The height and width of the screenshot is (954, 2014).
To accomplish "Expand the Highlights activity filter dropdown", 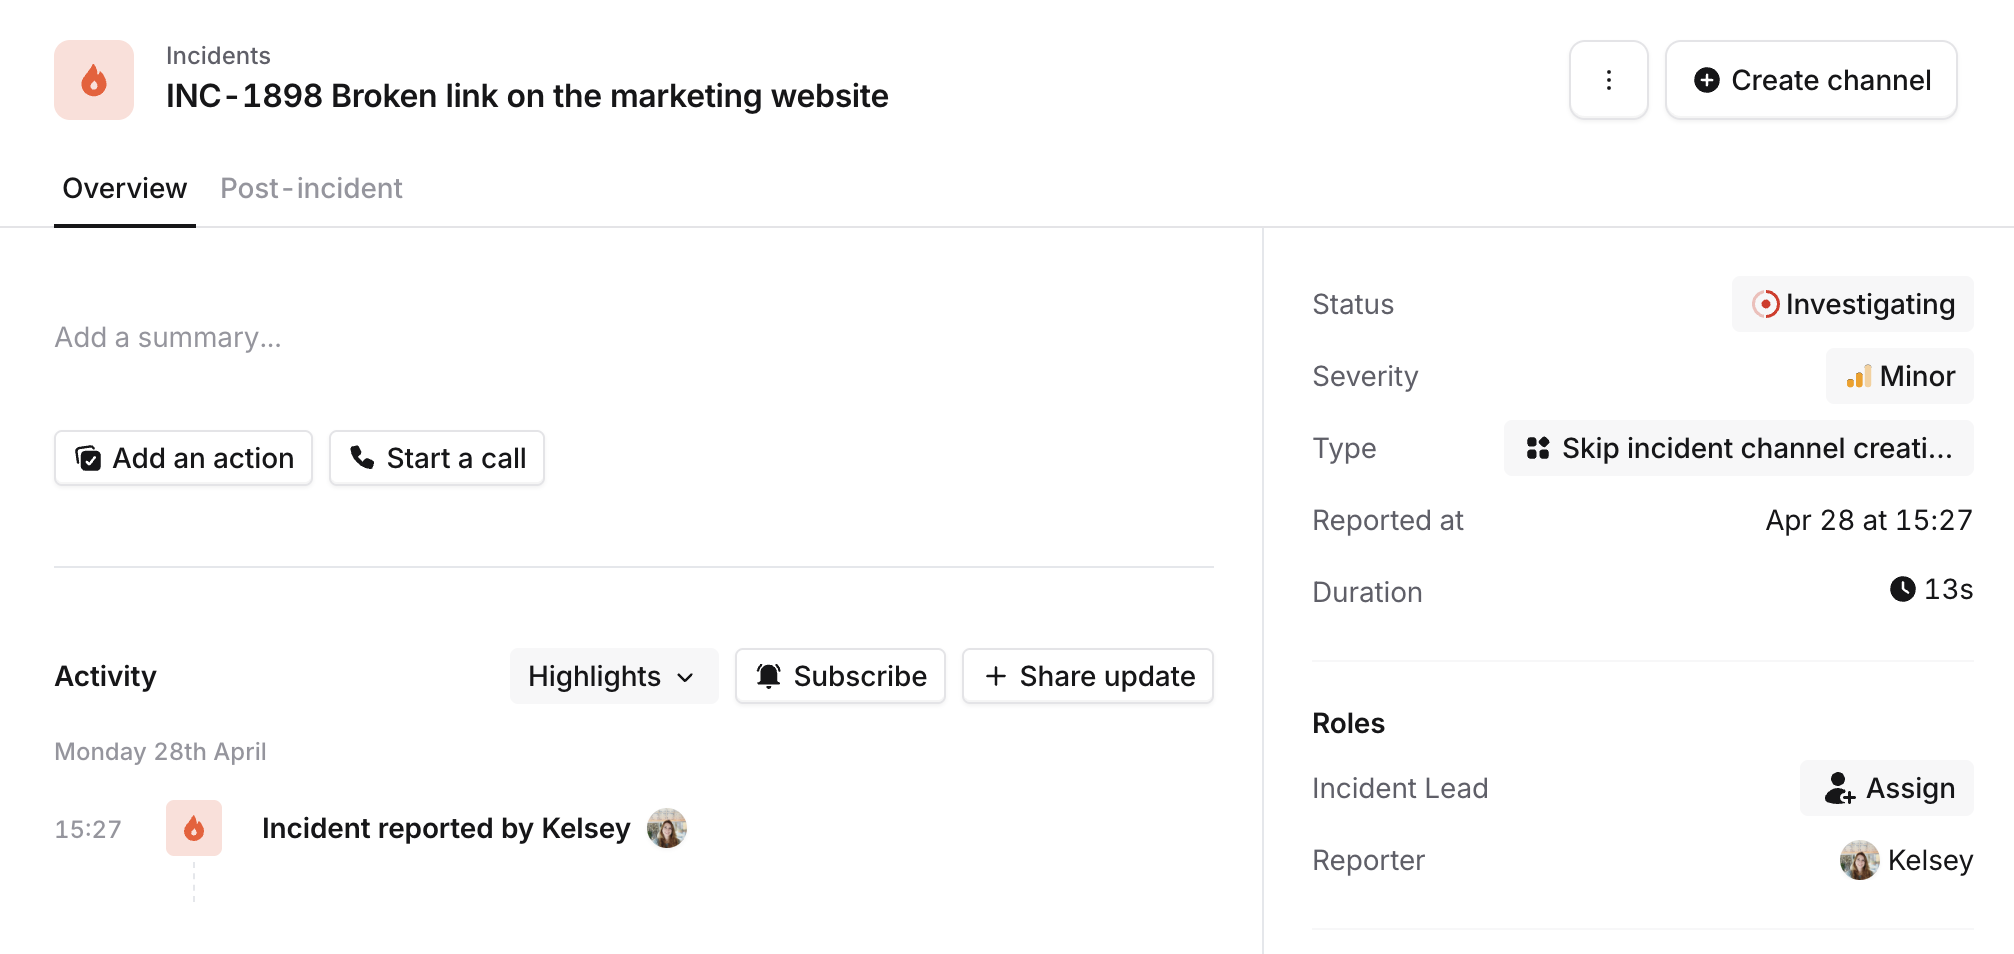I will point(613,676).
